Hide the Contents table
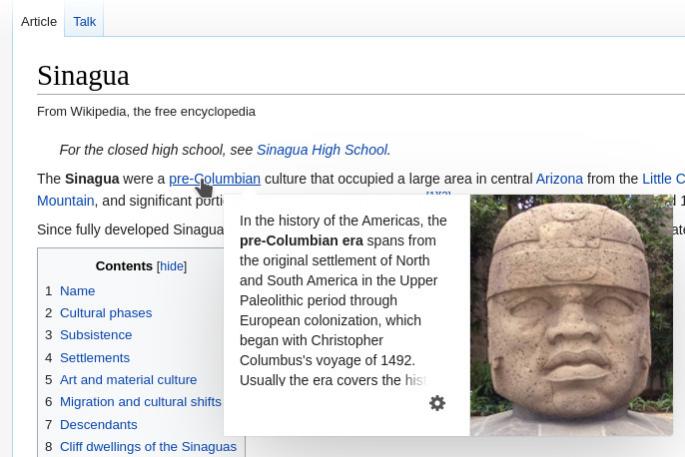Image resolution: width=685 pixels, height=457 pixels. [172, 266]
